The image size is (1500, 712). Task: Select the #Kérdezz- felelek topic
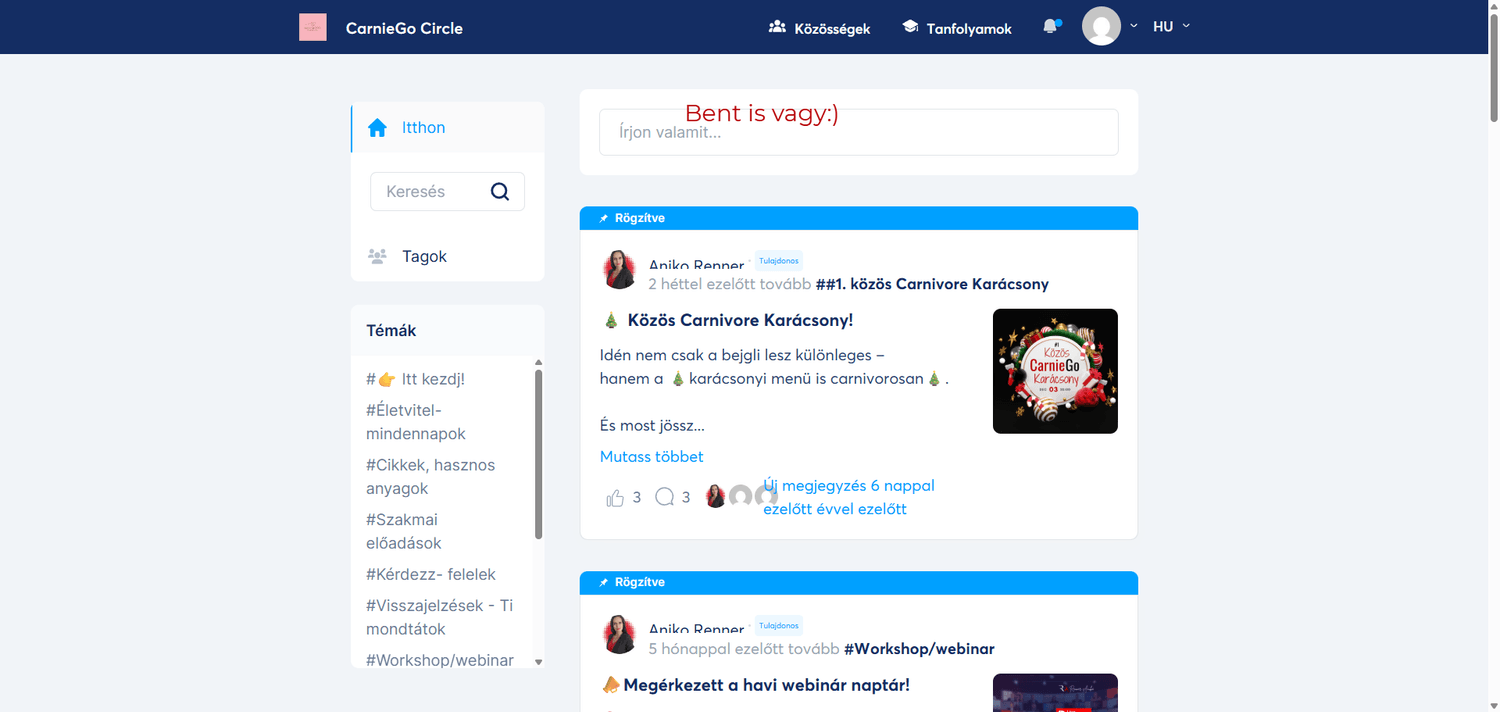click(431, 575)
